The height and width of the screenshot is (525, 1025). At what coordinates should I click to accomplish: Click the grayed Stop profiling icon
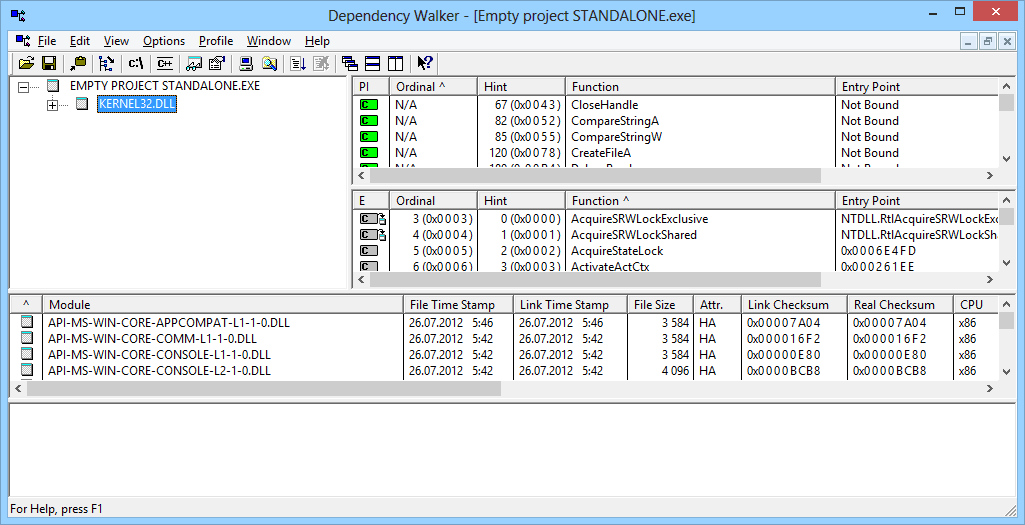[320, 63]
